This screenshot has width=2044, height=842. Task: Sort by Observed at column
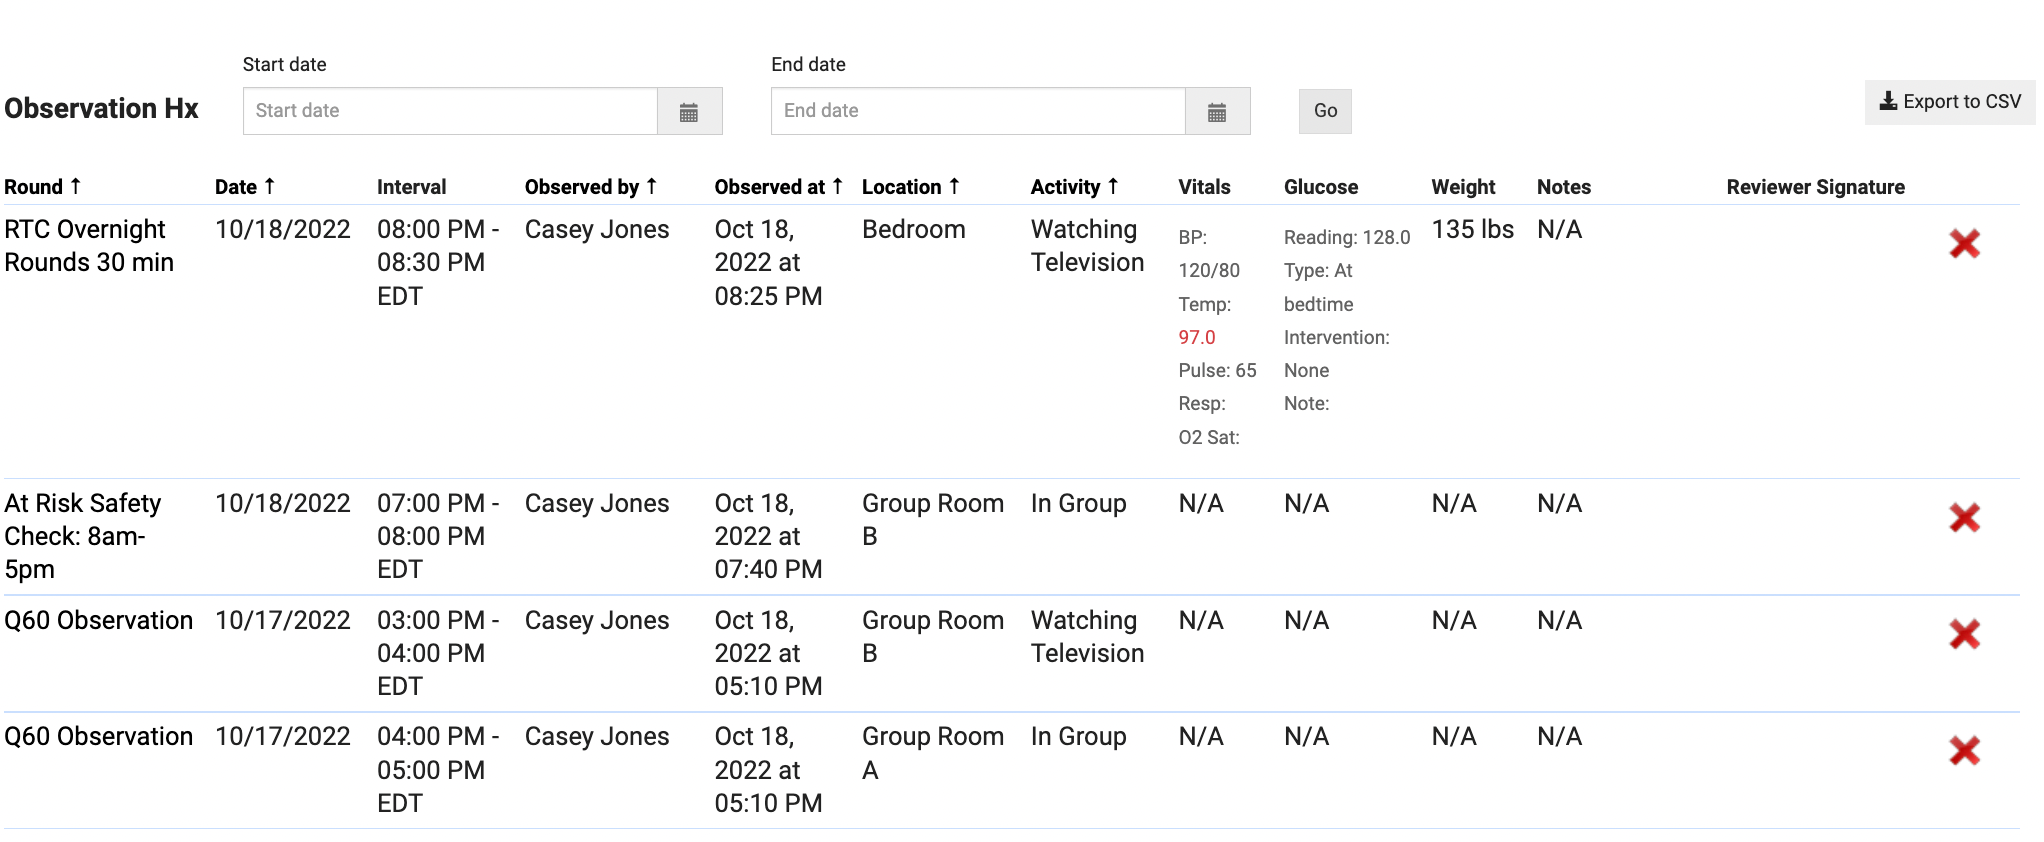837,186
